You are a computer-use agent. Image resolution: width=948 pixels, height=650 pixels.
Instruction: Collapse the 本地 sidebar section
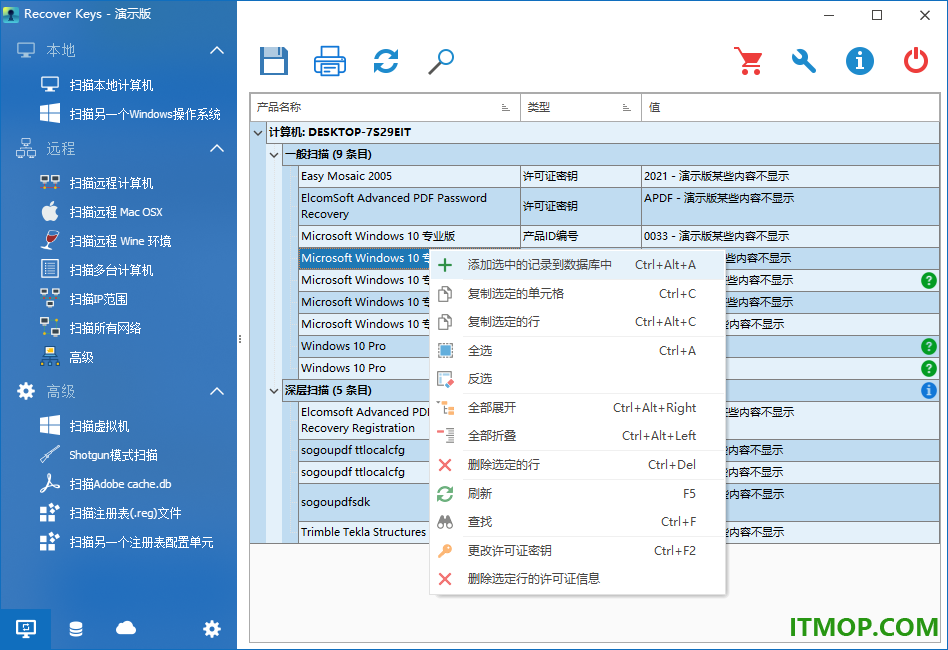(216, 50)
